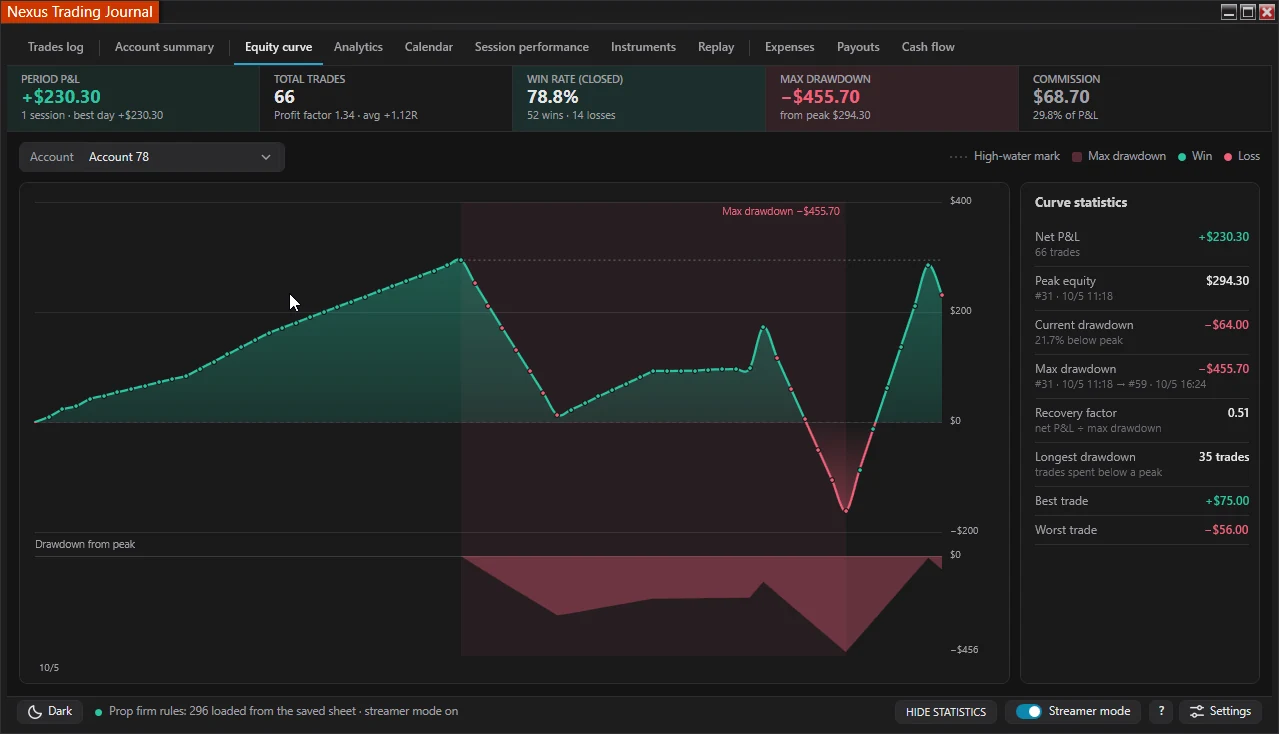Switch to Session performance tab
This screenshot has height=734, width=1279.
[x=532, y=47]
